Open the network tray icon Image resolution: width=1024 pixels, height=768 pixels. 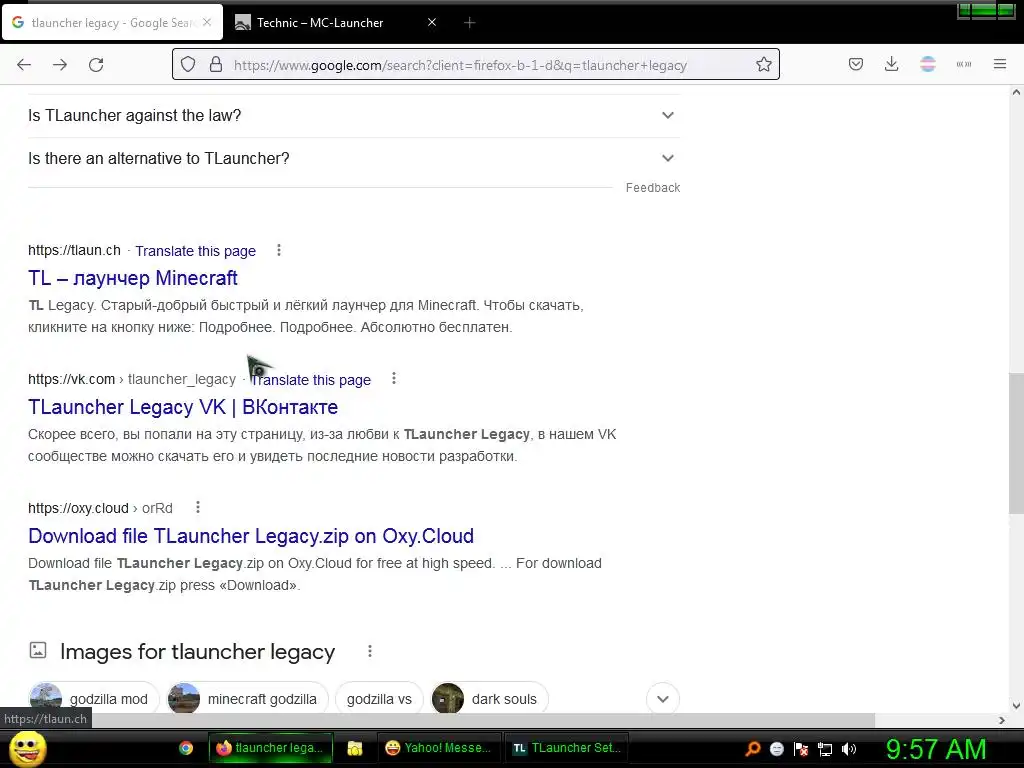(825, 749)
